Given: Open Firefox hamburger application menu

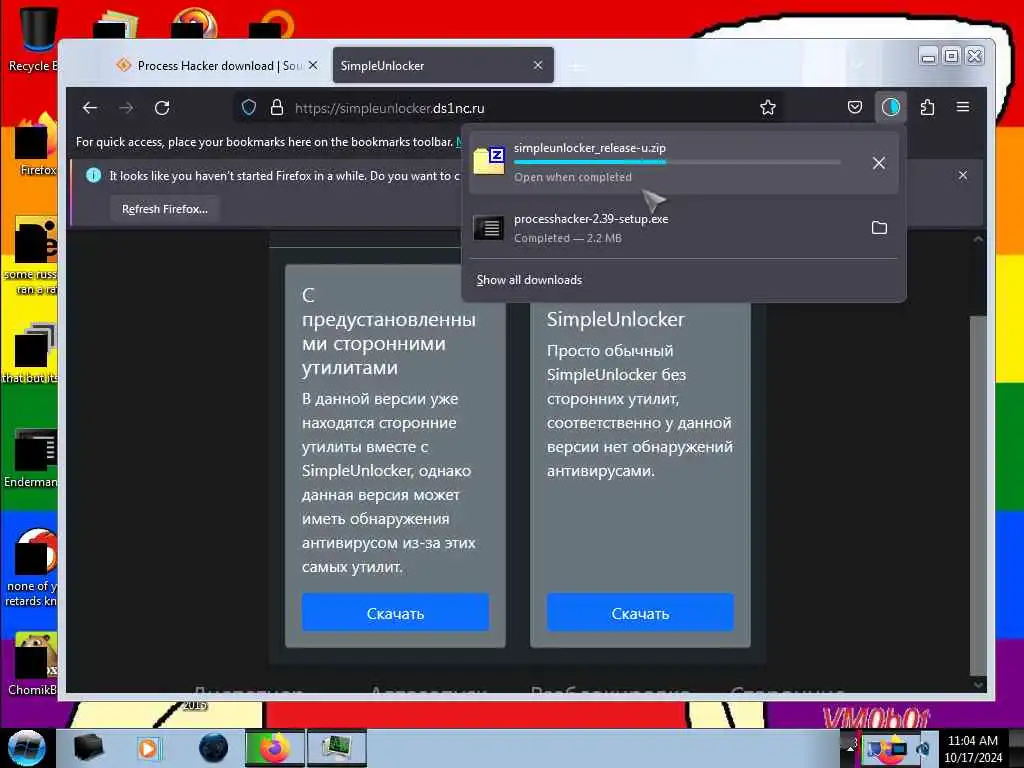Looking at the screenshot, I should pyautogui.click(x=963, y=107).
